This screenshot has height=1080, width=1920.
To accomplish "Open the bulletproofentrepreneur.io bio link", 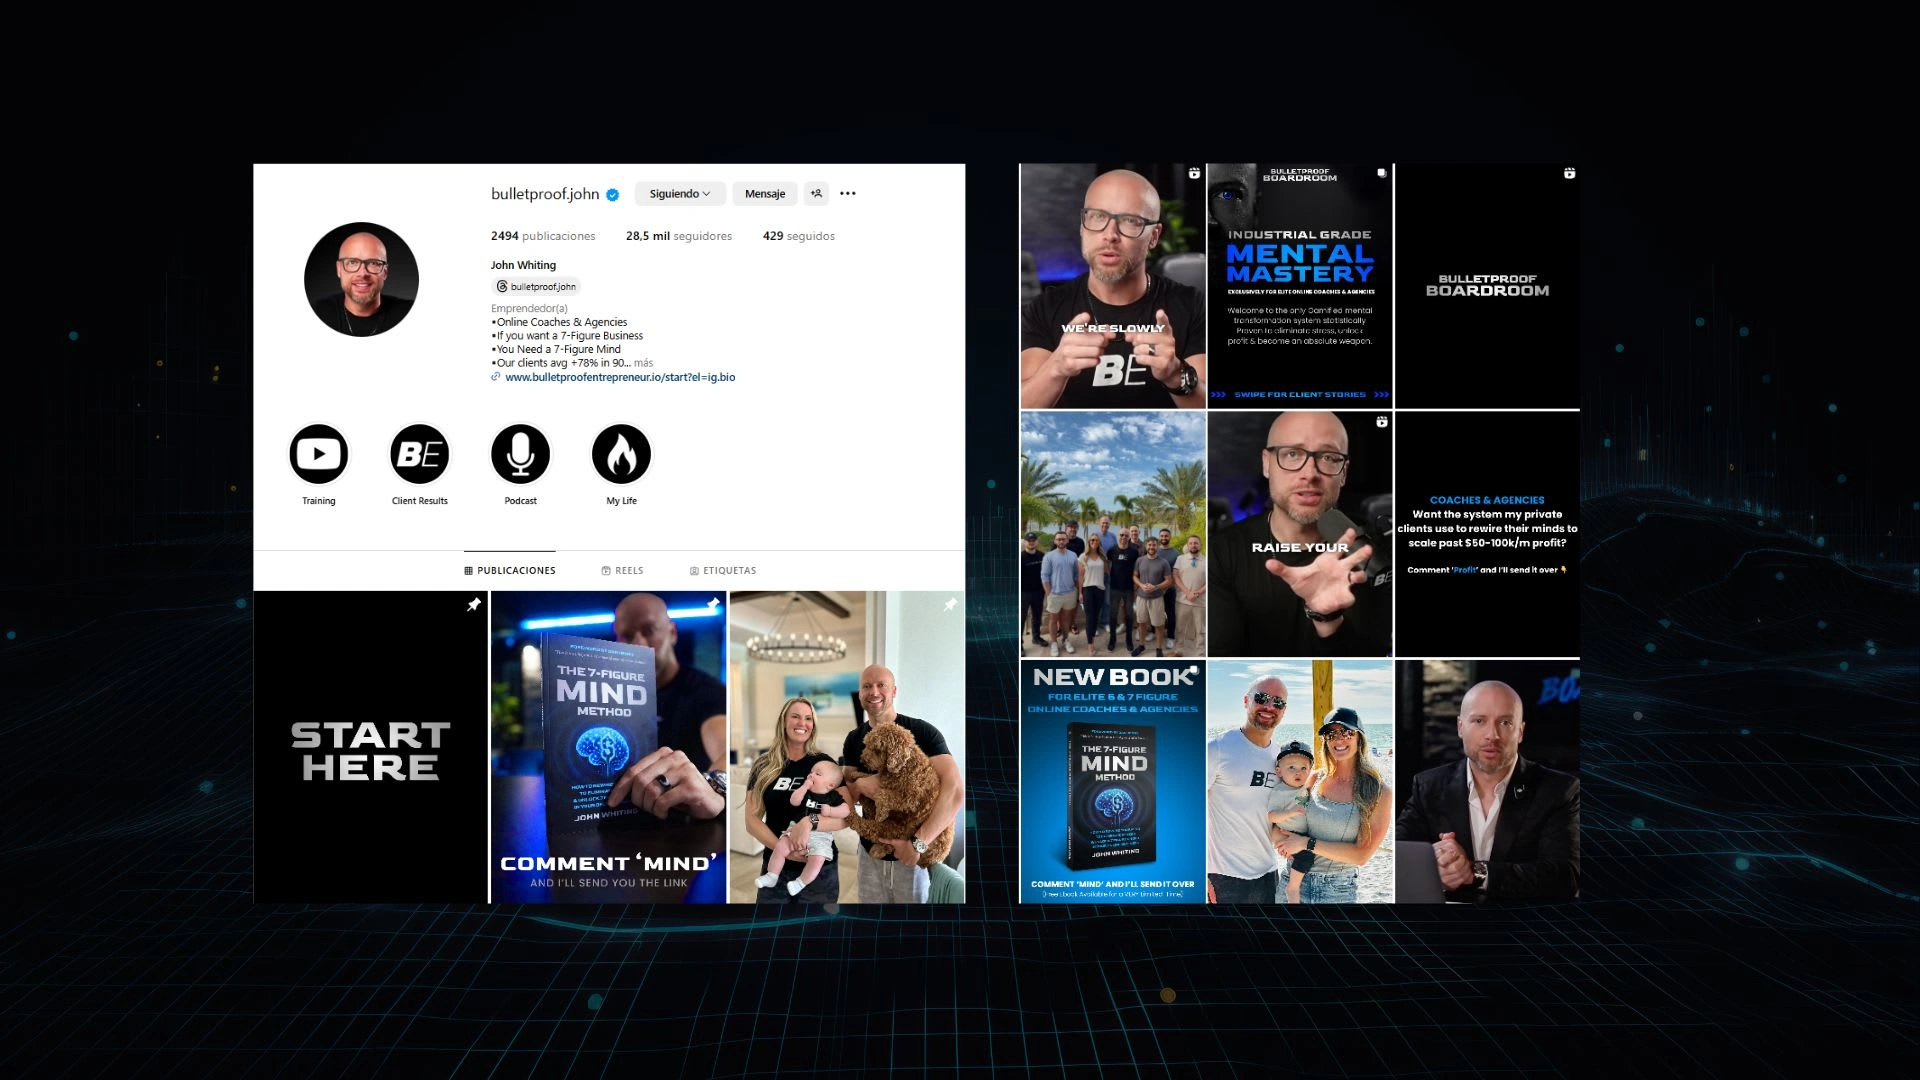I will (619, 378).
